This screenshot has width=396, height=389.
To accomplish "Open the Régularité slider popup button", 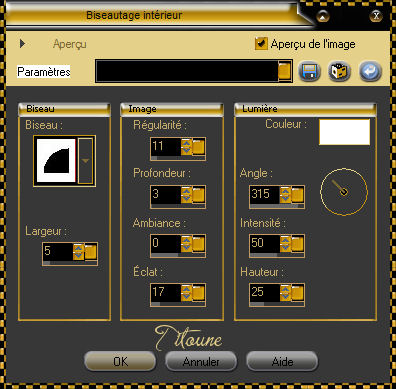I will click(198, 147).
